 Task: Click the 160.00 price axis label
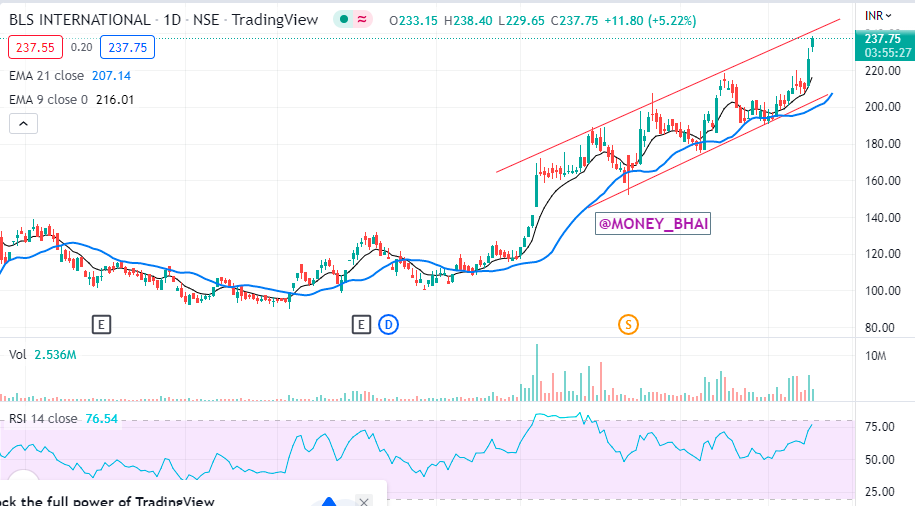[882, 181]
